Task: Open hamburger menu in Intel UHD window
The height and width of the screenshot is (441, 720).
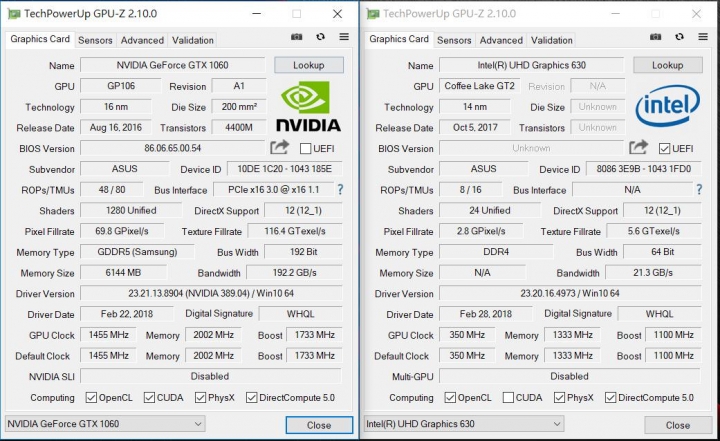Action: (703, 37)
